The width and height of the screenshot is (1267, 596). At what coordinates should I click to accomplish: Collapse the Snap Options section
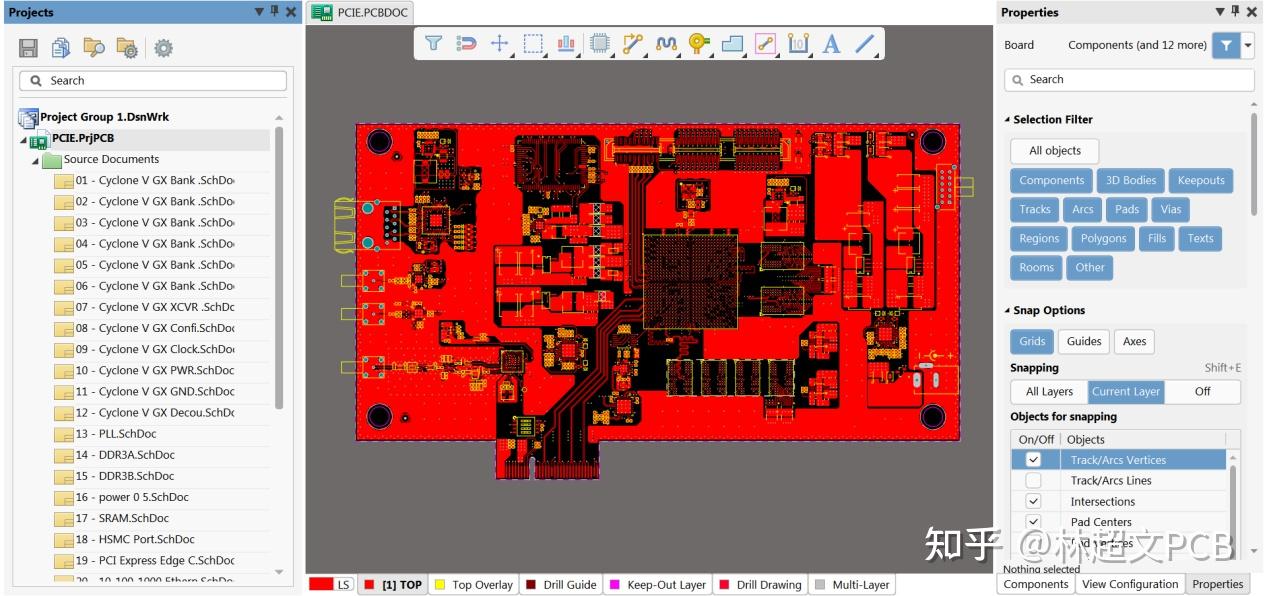click(1009, 310)
